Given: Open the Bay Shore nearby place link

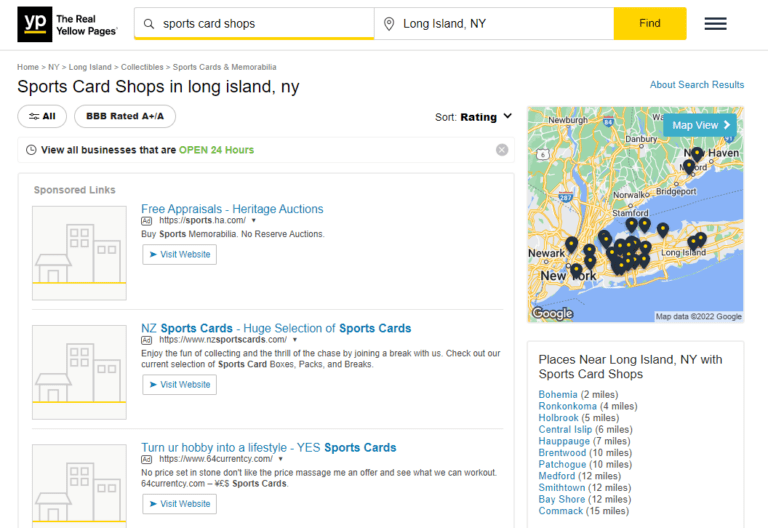Looking at the screenshot, I should pos(562,500).
